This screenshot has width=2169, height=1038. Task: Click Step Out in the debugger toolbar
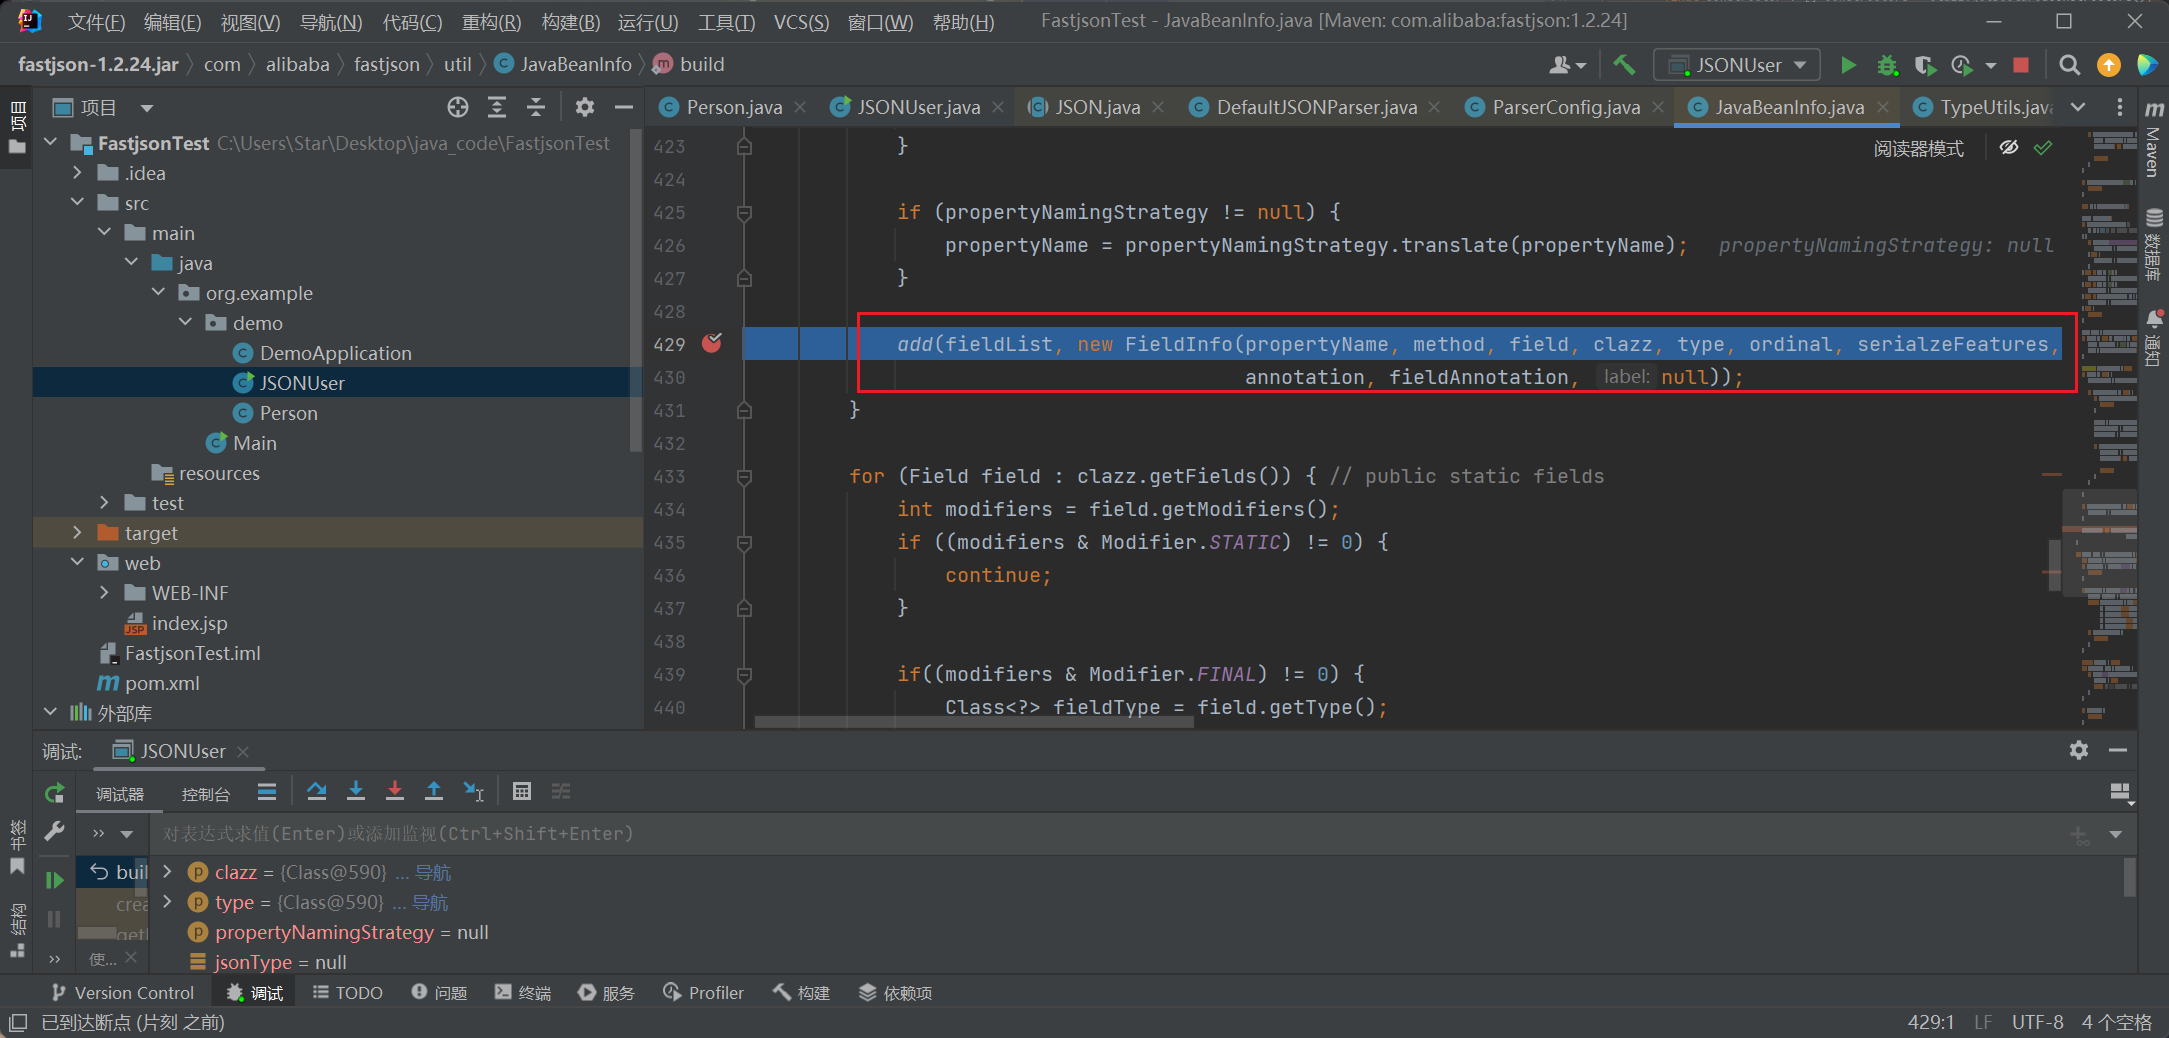point(434,791)
